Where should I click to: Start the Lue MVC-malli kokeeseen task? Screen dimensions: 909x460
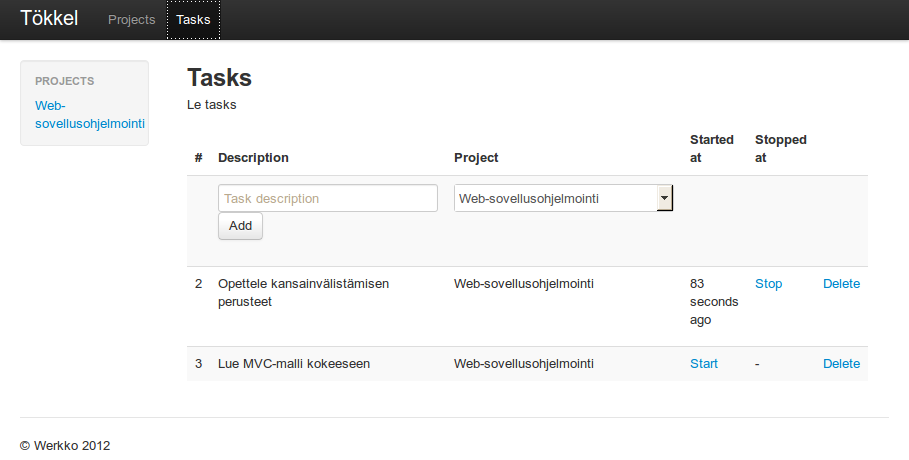click(x=704, y=364)
